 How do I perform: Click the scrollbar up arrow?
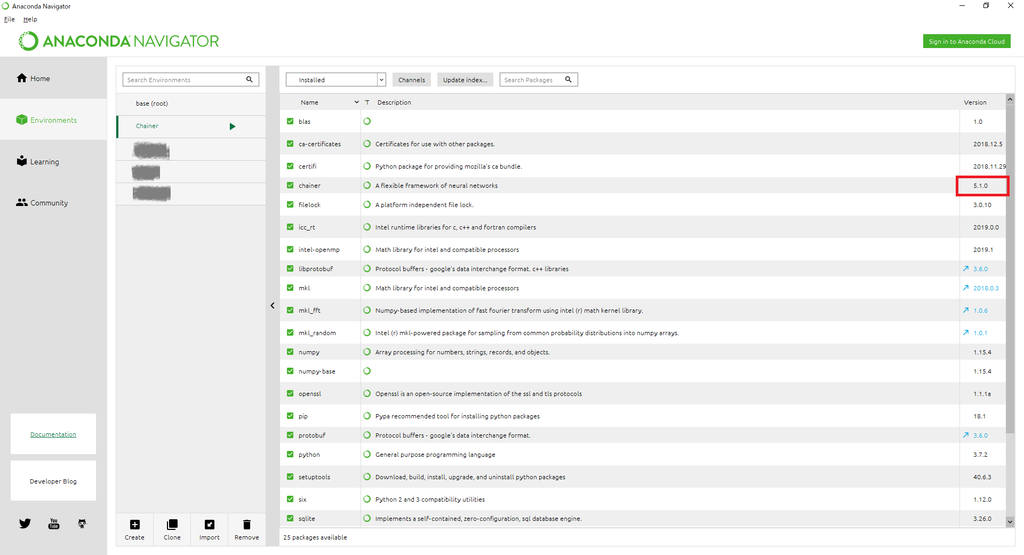(1010, 99)
